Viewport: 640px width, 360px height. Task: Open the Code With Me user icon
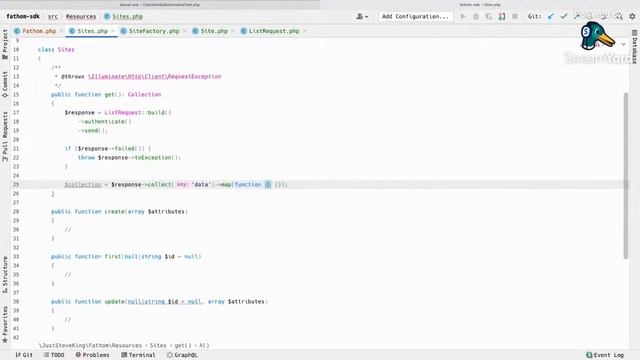[362, 16]
